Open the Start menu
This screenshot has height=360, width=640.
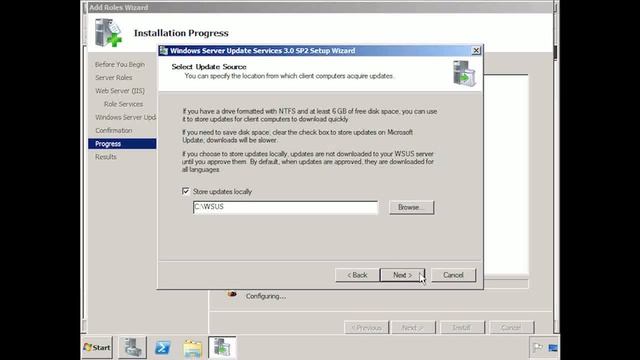(97, 347)
